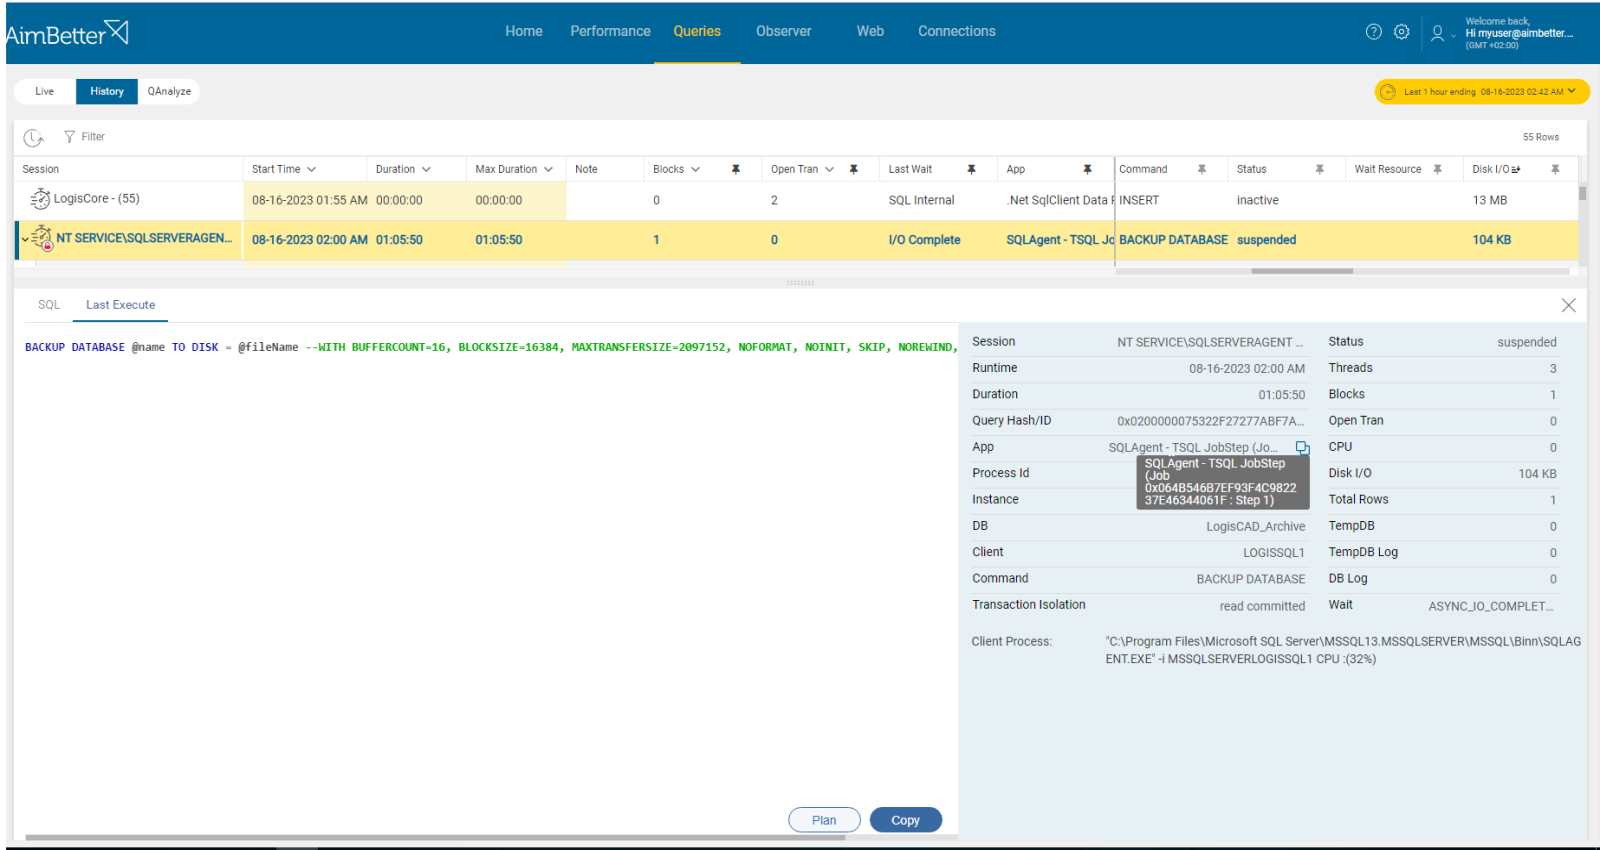The image size is (1600, 850).
Task: Pin the App column
Action: tap(1088, 169)
